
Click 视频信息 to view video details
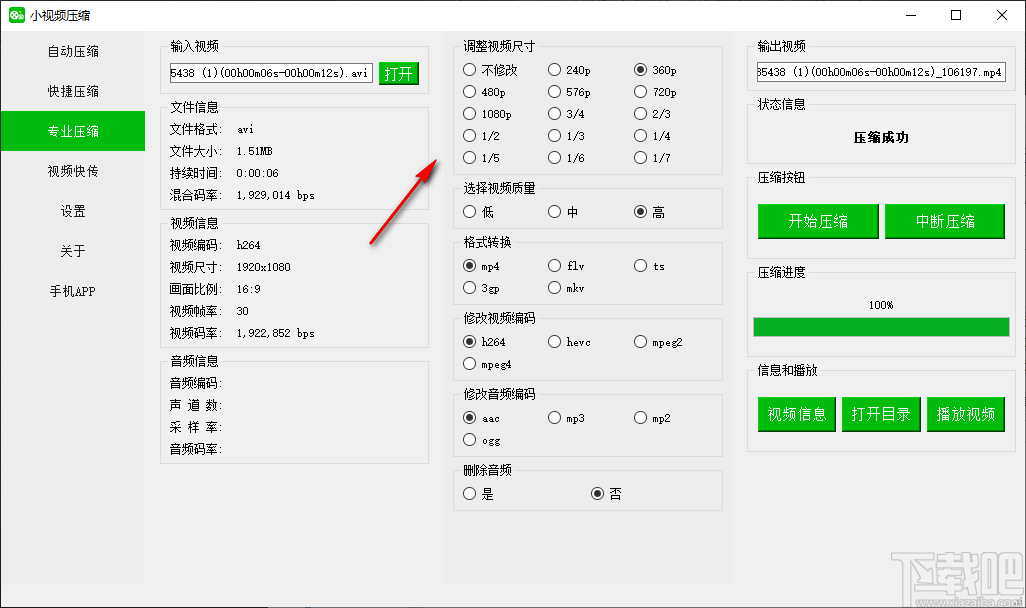pyautogui.click(x=796, y=413)
